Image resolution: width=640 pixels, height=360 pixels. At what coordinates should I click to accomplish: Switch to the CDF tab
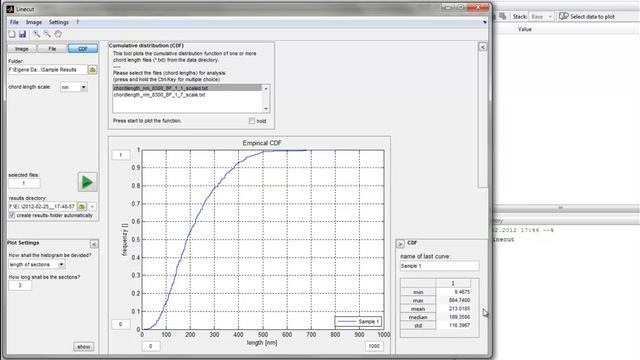coord(83,49)
